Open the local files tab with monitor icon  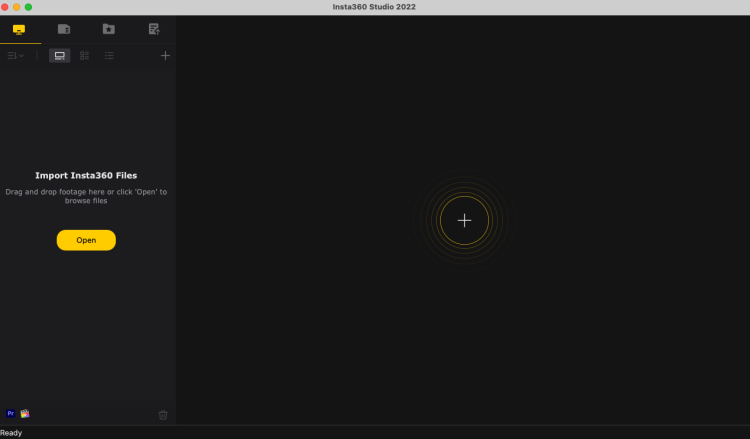(19, 30)
